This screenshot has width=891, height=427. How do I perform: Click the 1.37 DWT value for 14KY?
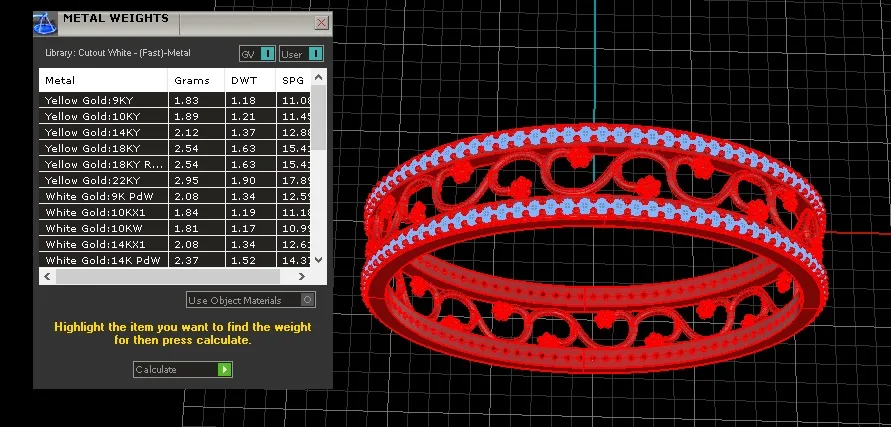[x=243, y=132]
